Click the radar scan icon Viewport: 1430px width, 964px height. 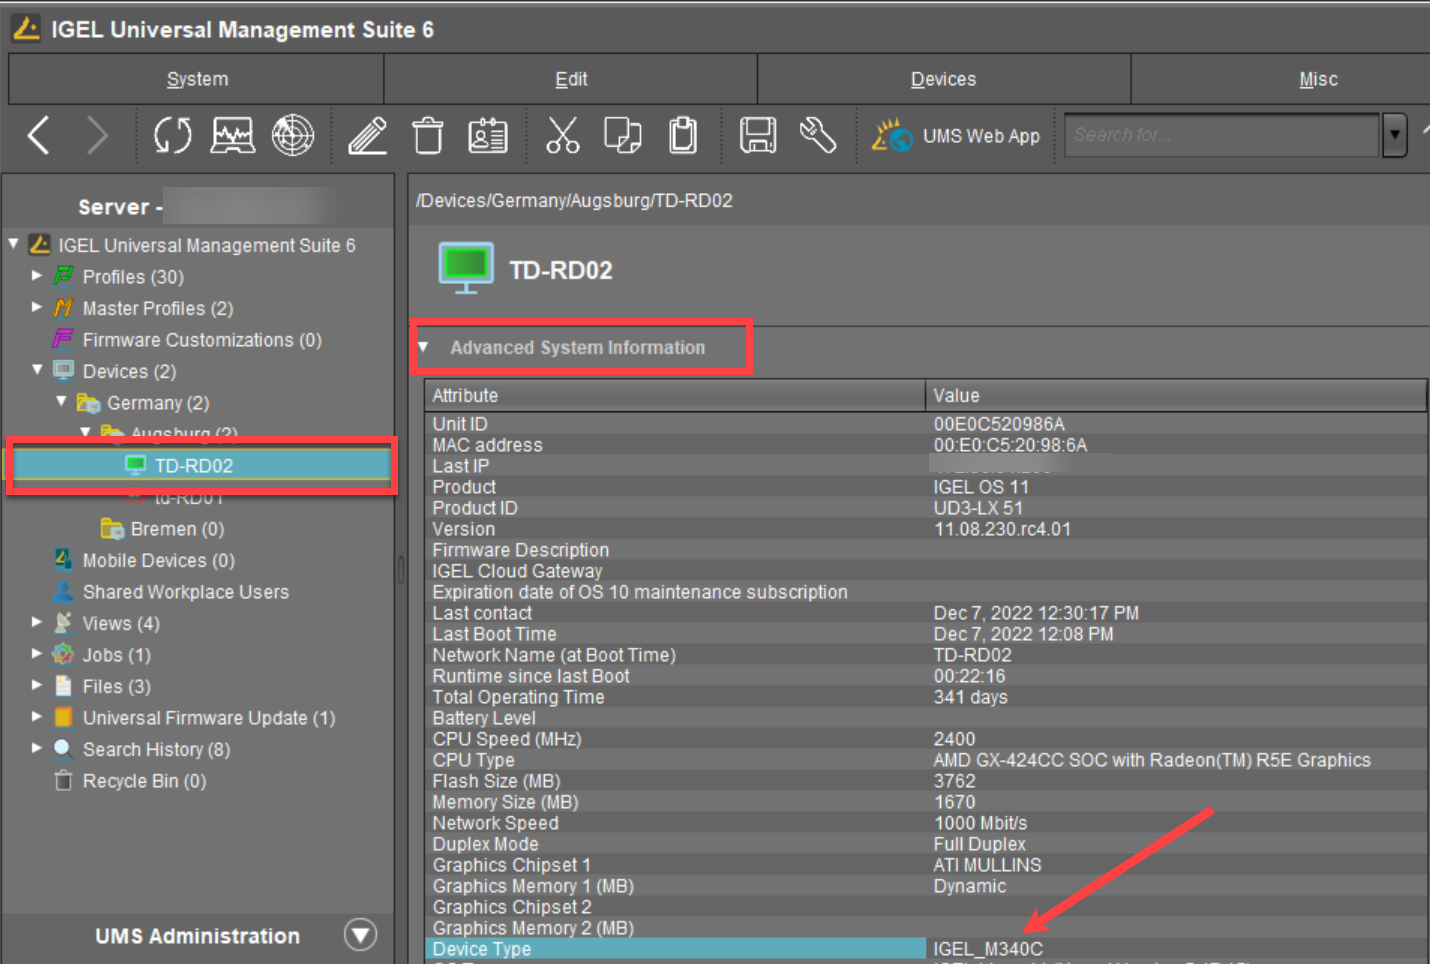tap(293, 135)
